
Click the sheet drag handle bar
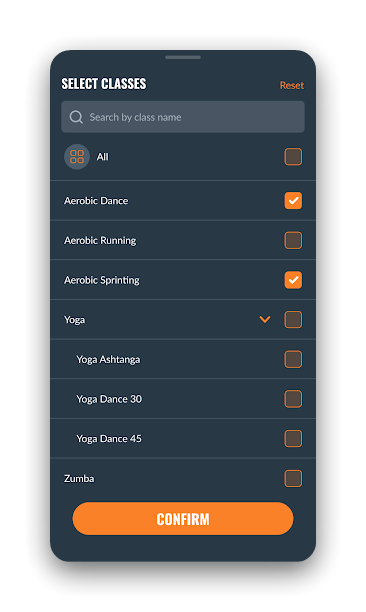[x=183, y=57]
